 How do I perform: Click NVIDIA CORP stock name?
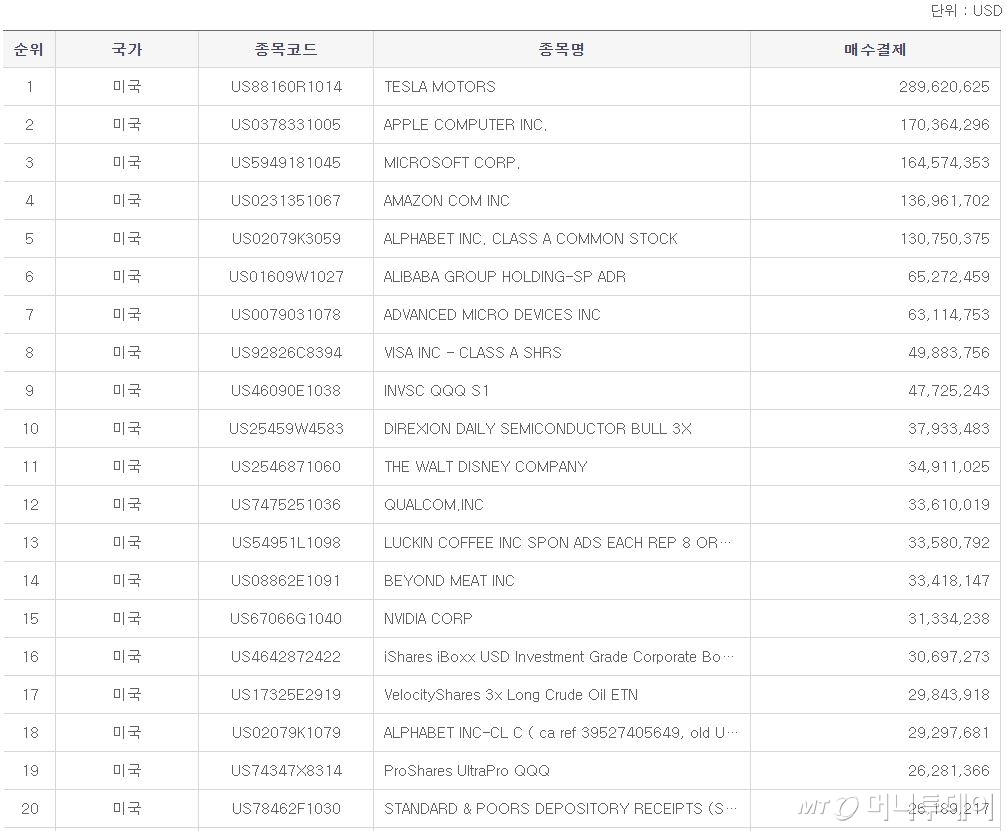[428, 618]
